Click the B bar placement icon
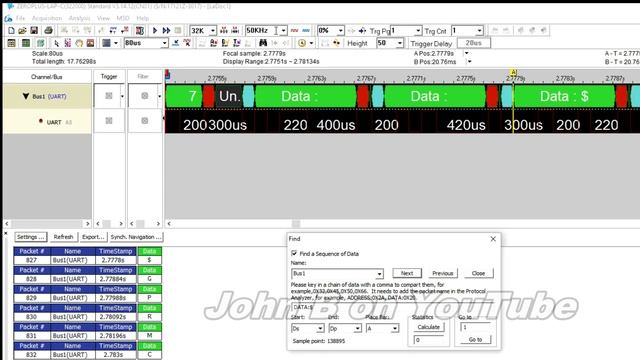 point(225,43)
